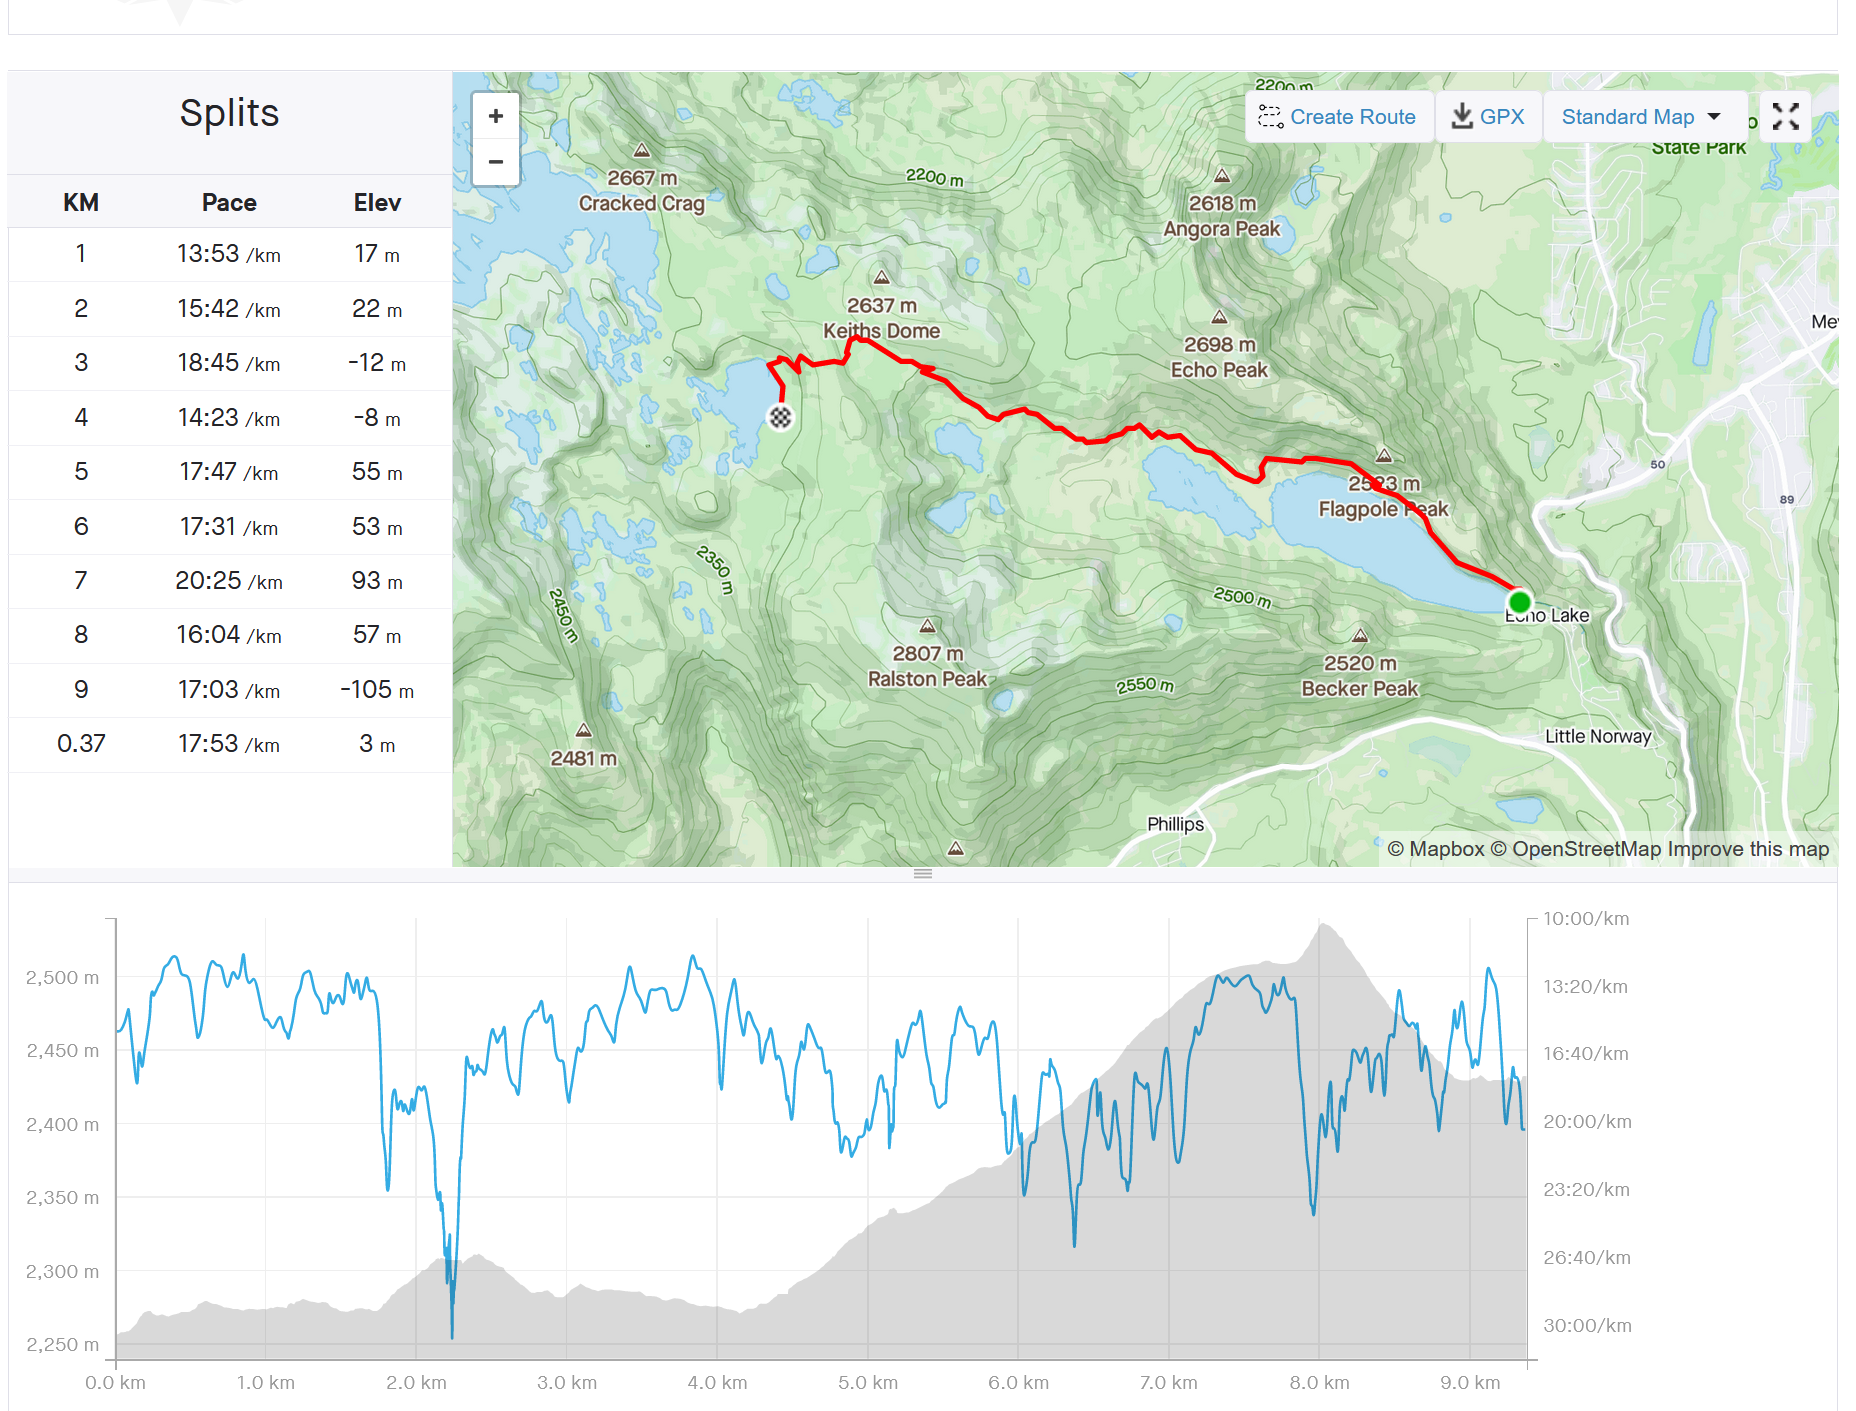Click the Improve this map link
1856x1411 pixels.
(1748, 849)
